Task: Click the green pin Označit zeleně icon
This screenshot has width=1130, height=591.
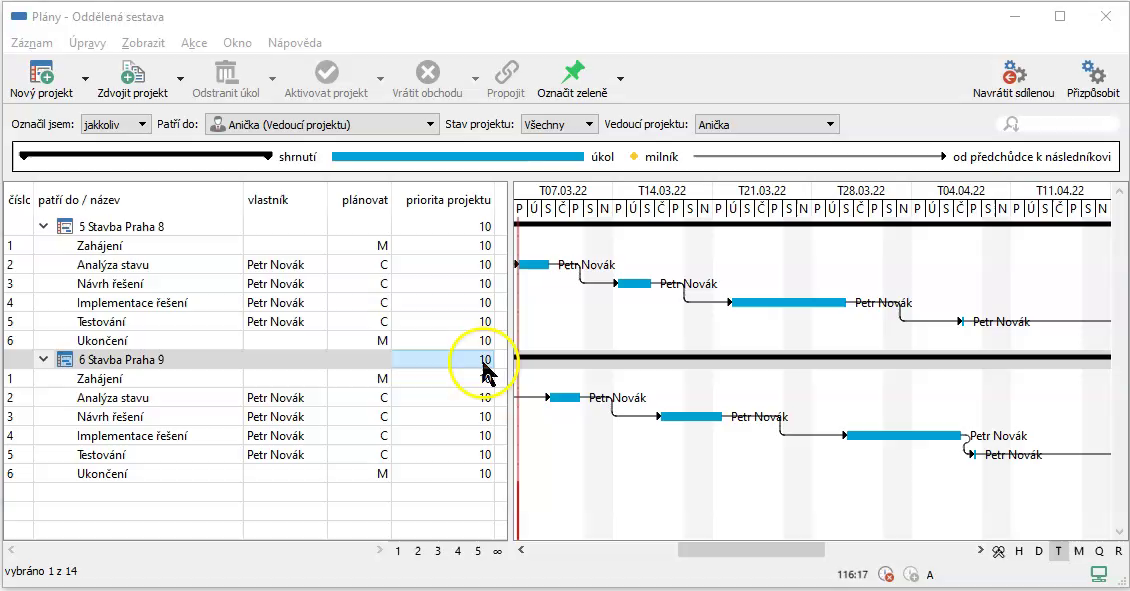Action: [x=572, y=73]
